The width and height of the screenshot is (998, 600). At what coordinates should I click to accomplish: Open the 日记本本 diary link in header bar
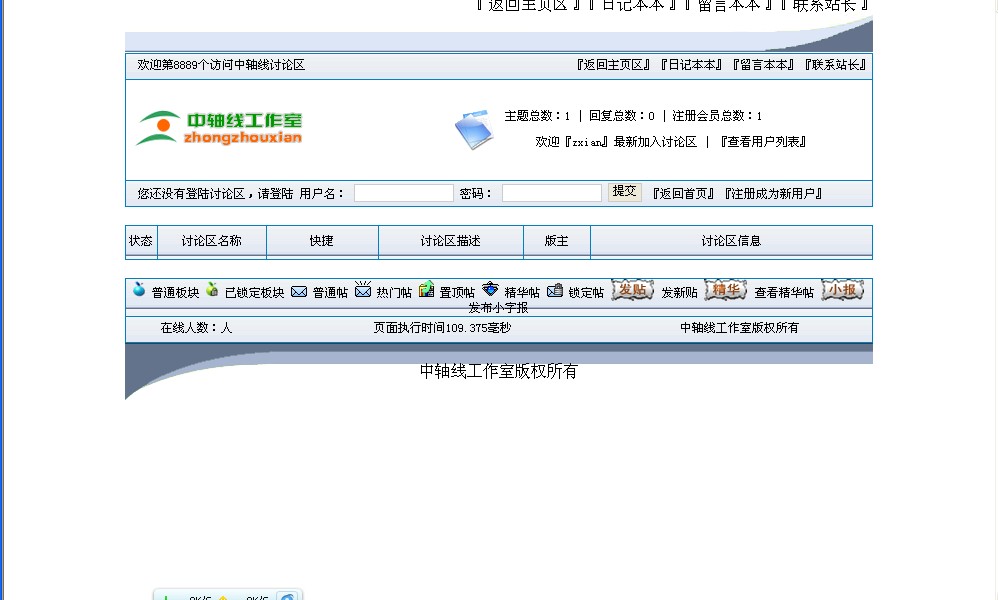tap(691, 65)
